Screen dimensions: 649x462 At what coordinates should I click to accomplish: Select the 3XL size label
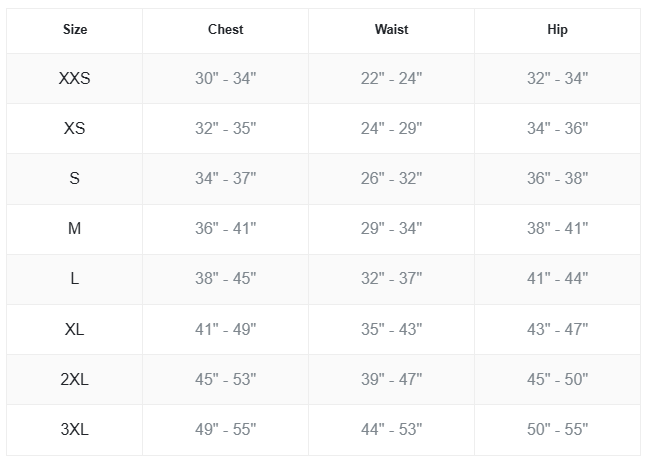(x=75, y=430)
